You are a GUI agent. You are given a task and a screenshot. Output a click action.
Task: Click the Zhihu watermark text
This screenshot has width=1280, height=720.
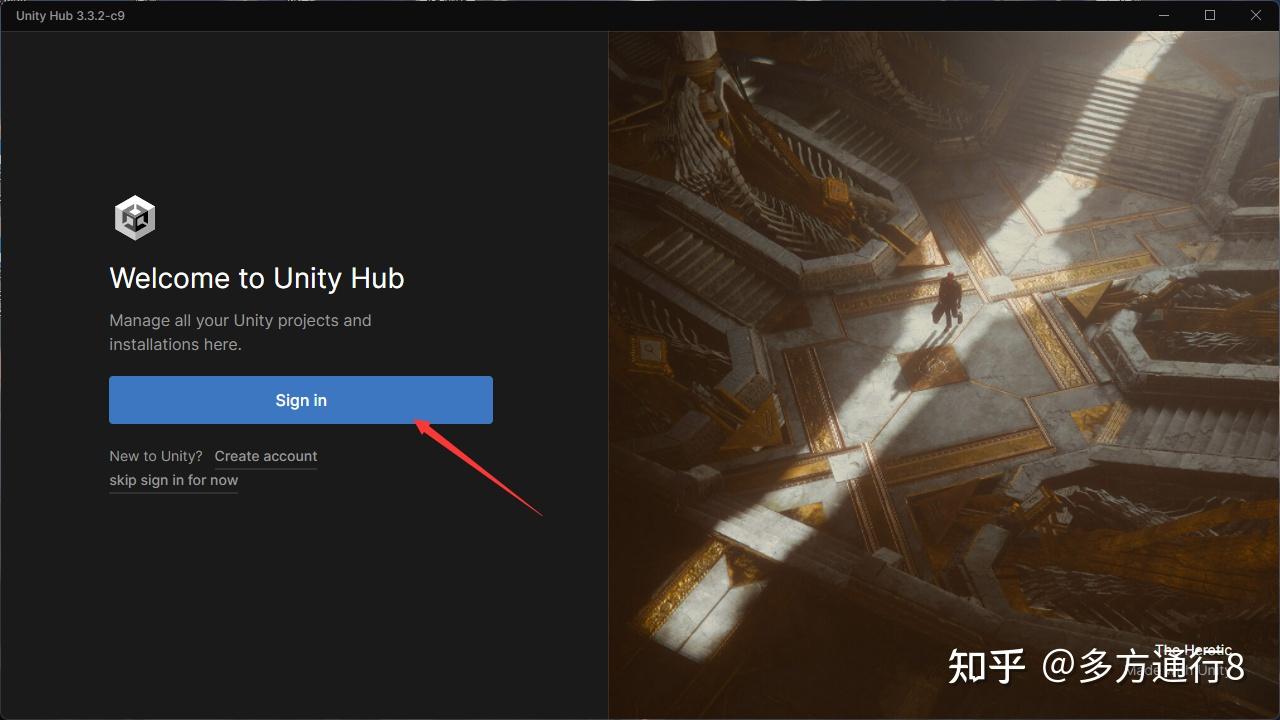click(1093, 667)
